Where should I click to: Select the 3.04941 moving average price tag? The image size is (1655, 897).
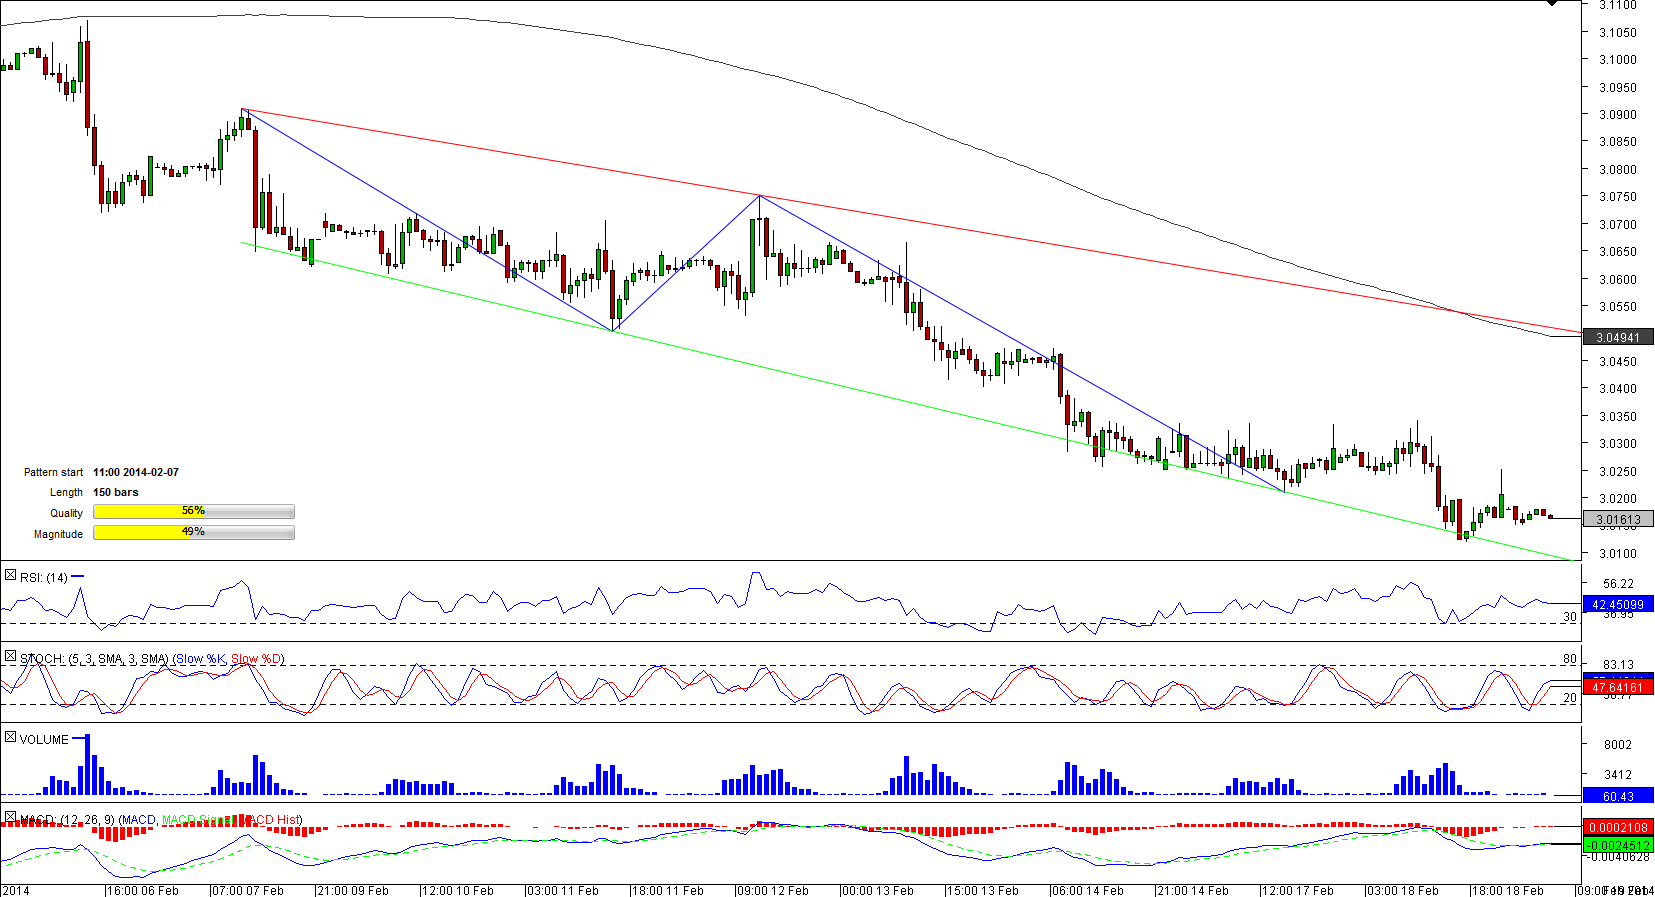coord(1617,338)
